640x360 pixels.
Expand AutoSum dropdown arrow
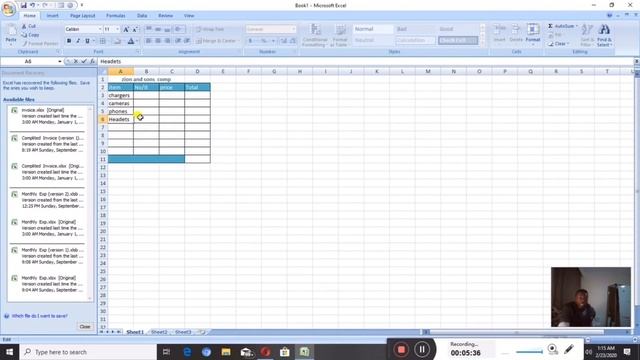[577, 26]
